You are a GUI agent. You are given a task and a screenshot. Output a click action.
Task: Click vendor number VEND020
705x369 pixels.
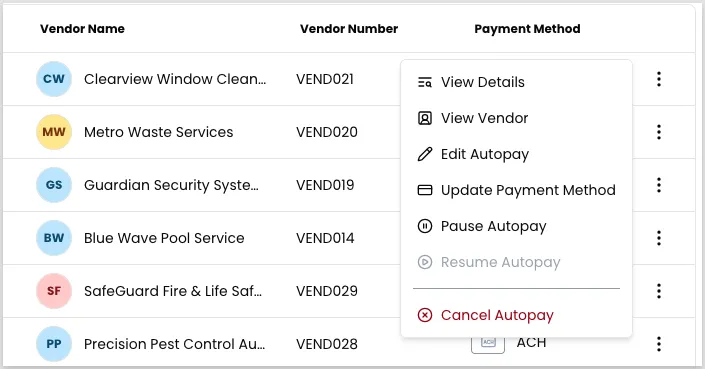[x=327, y=132]
